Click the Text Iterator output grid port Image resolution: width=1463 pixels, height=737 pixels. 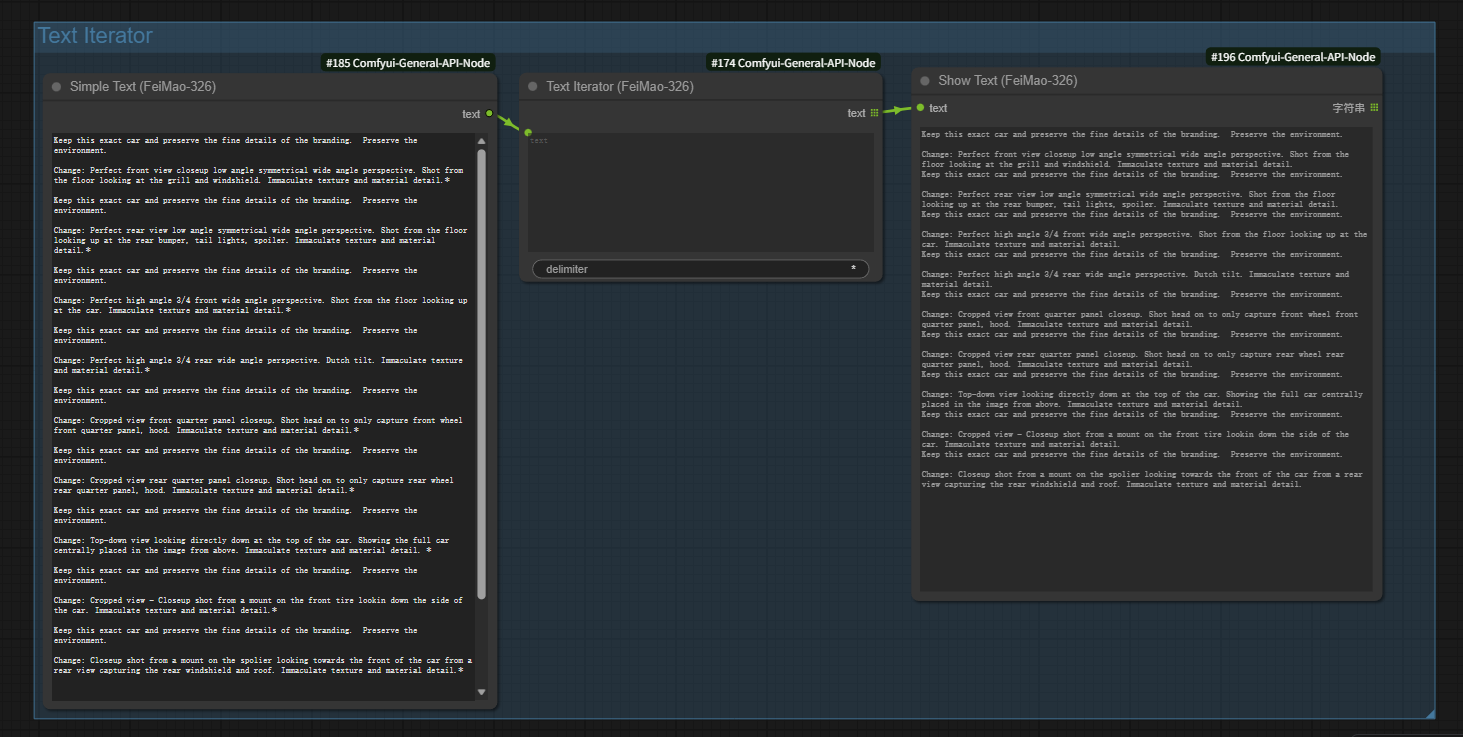click(x=875, y=113)
